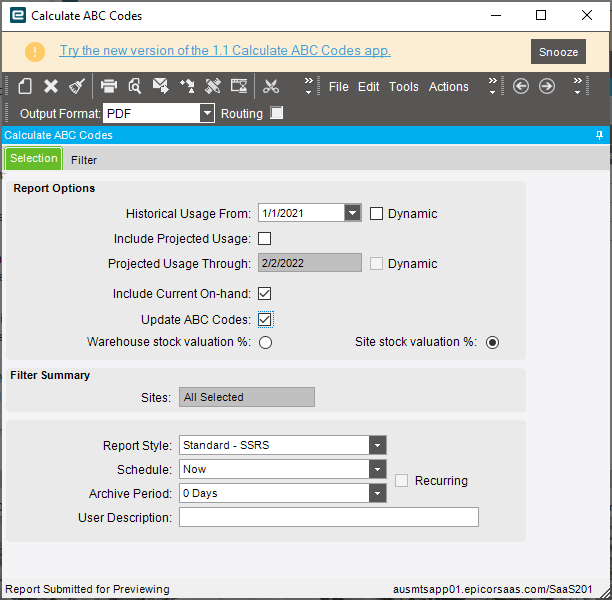
Task: Open the Output Format dropdown
Action: 207,113
